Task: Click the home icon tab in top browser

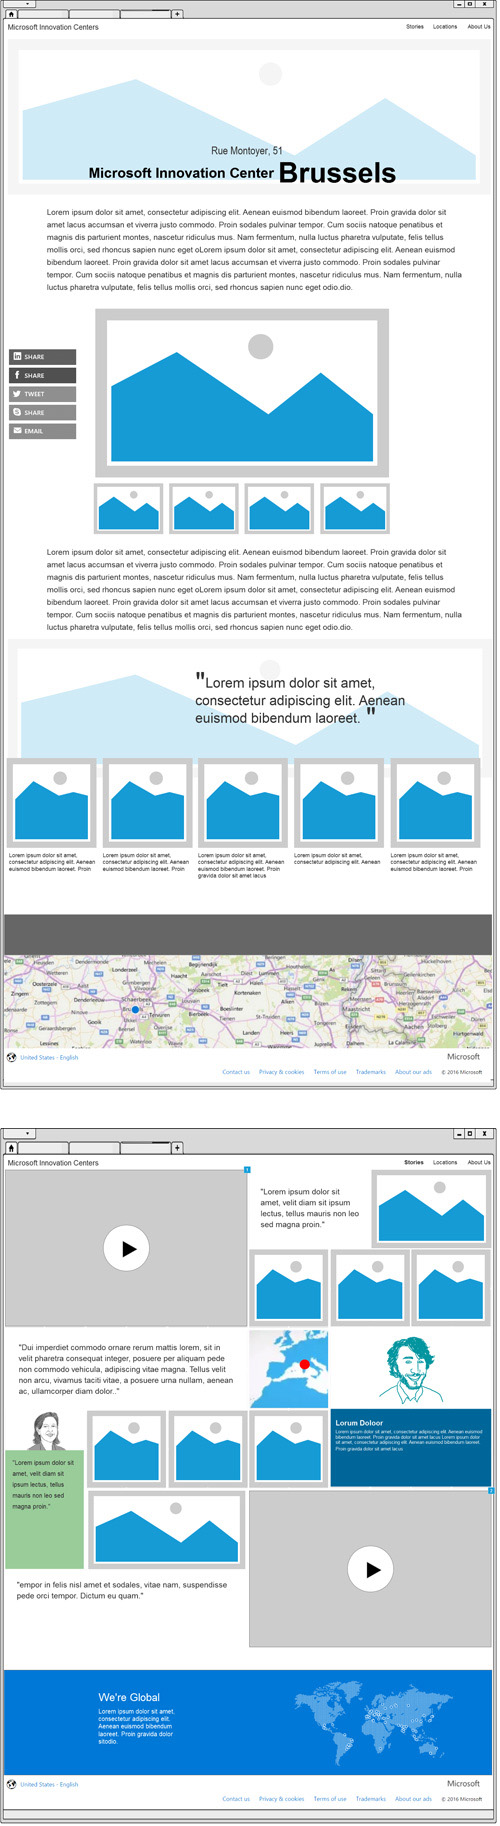Action: coord(12,15)
